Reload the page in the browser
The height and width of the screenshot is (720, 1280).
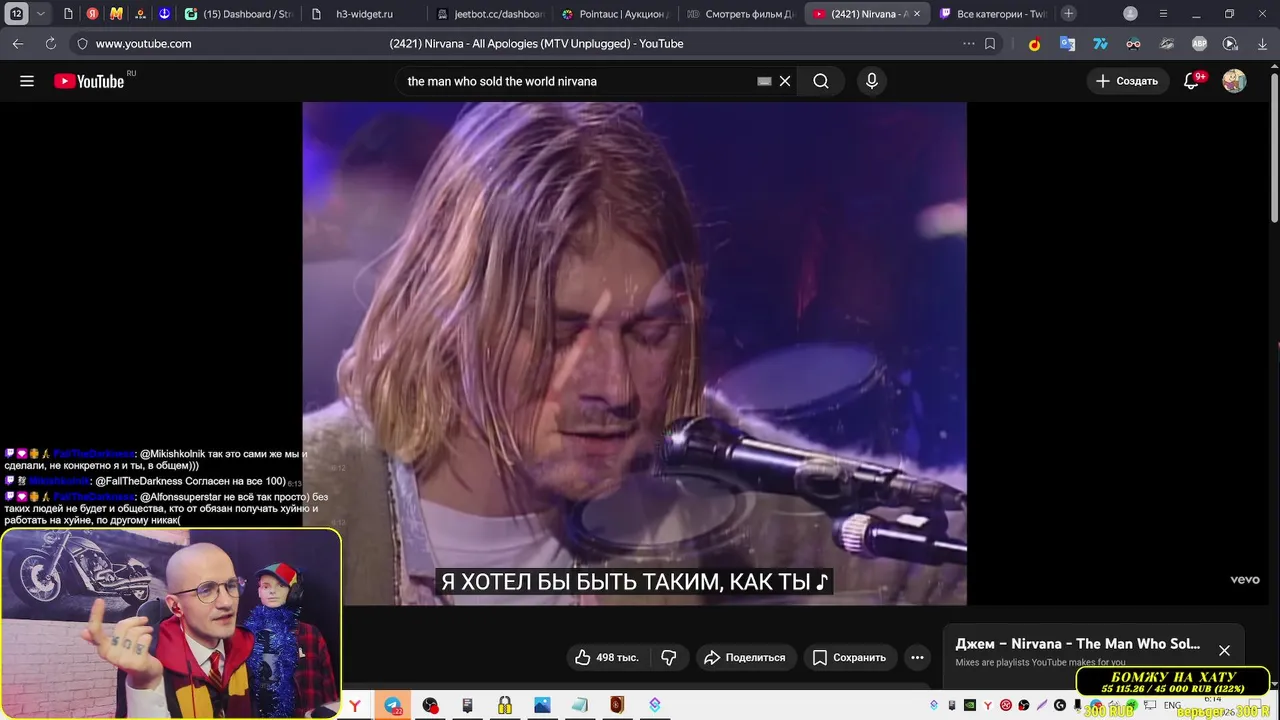tap(51, 44)
